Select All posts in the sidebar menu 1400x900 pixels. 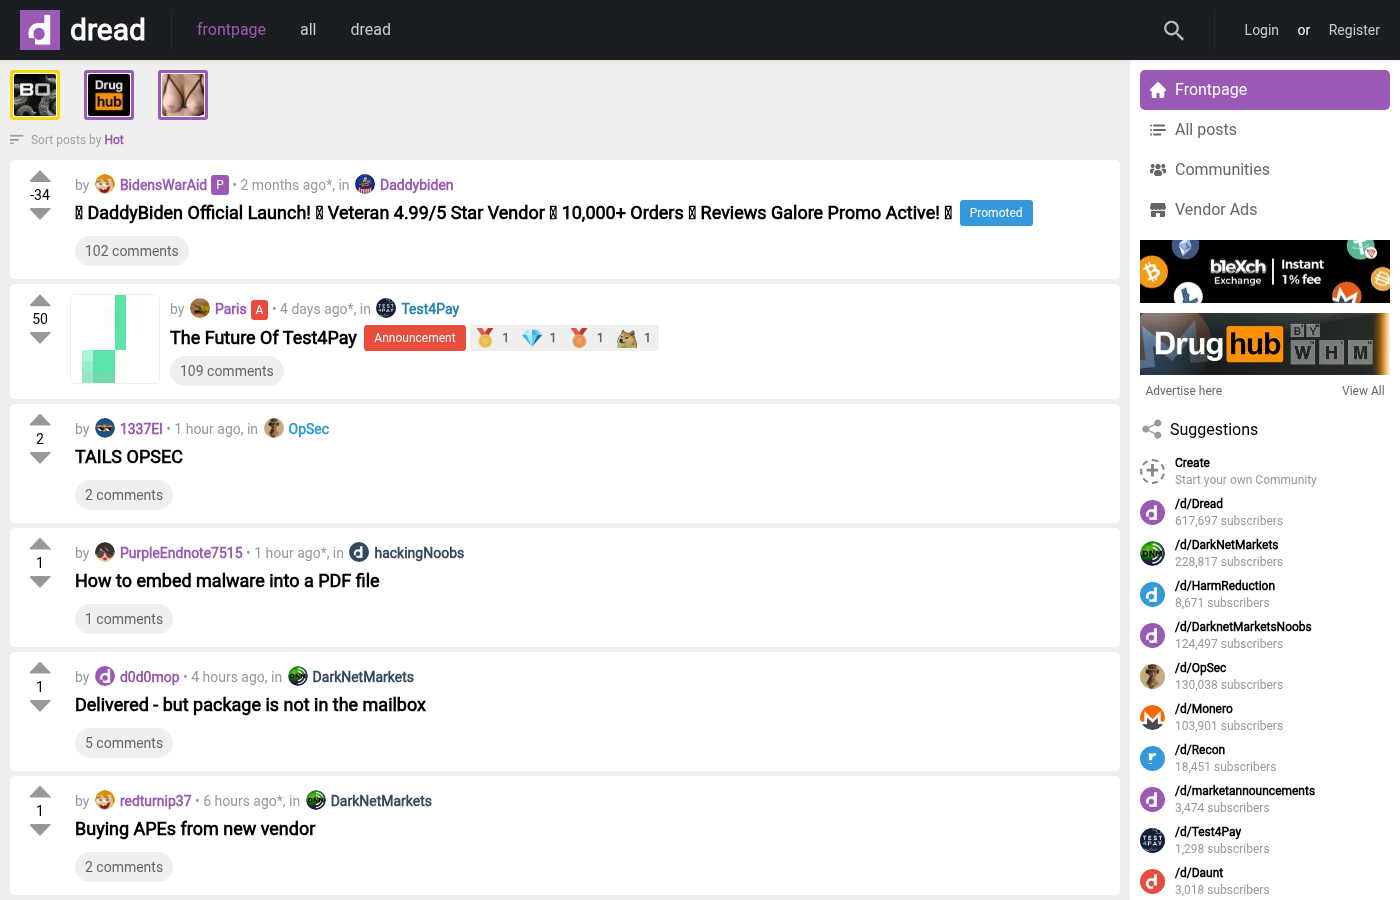tap(1265, 130)
